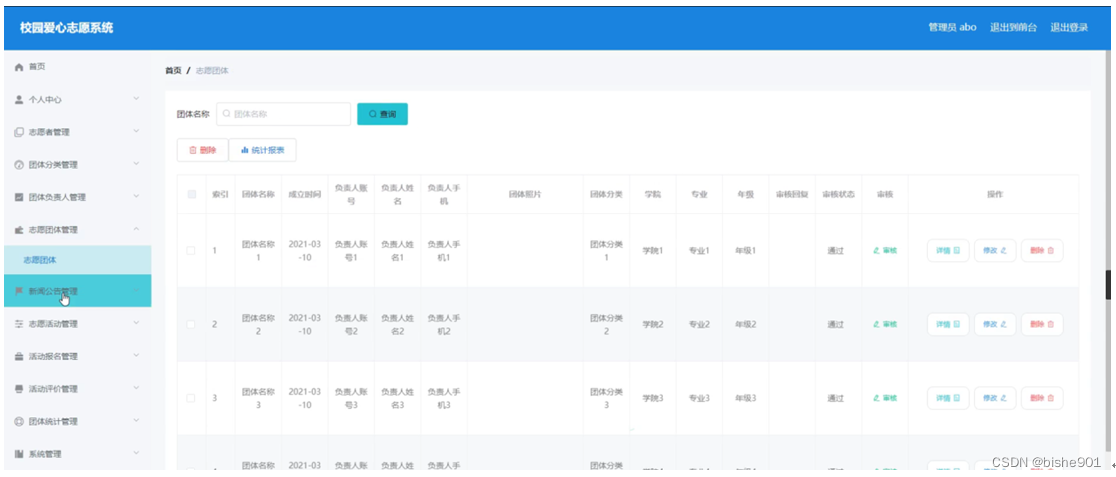The height and width of the screenshot is (477, 1116).
Task: Click 审核 link in row 3
Action: 885,398
